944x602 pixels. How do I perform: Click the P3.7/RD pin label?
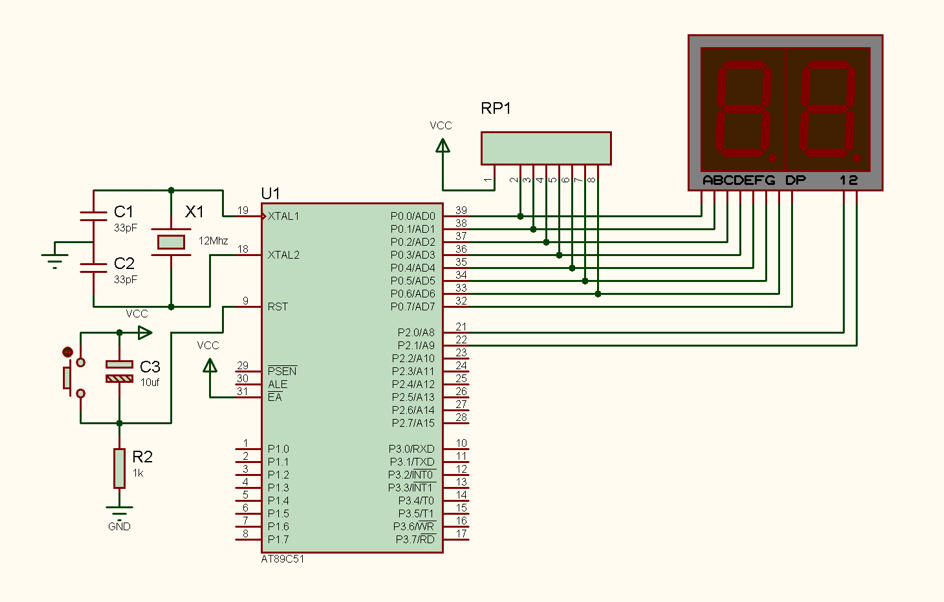click(x=415, y=539)
